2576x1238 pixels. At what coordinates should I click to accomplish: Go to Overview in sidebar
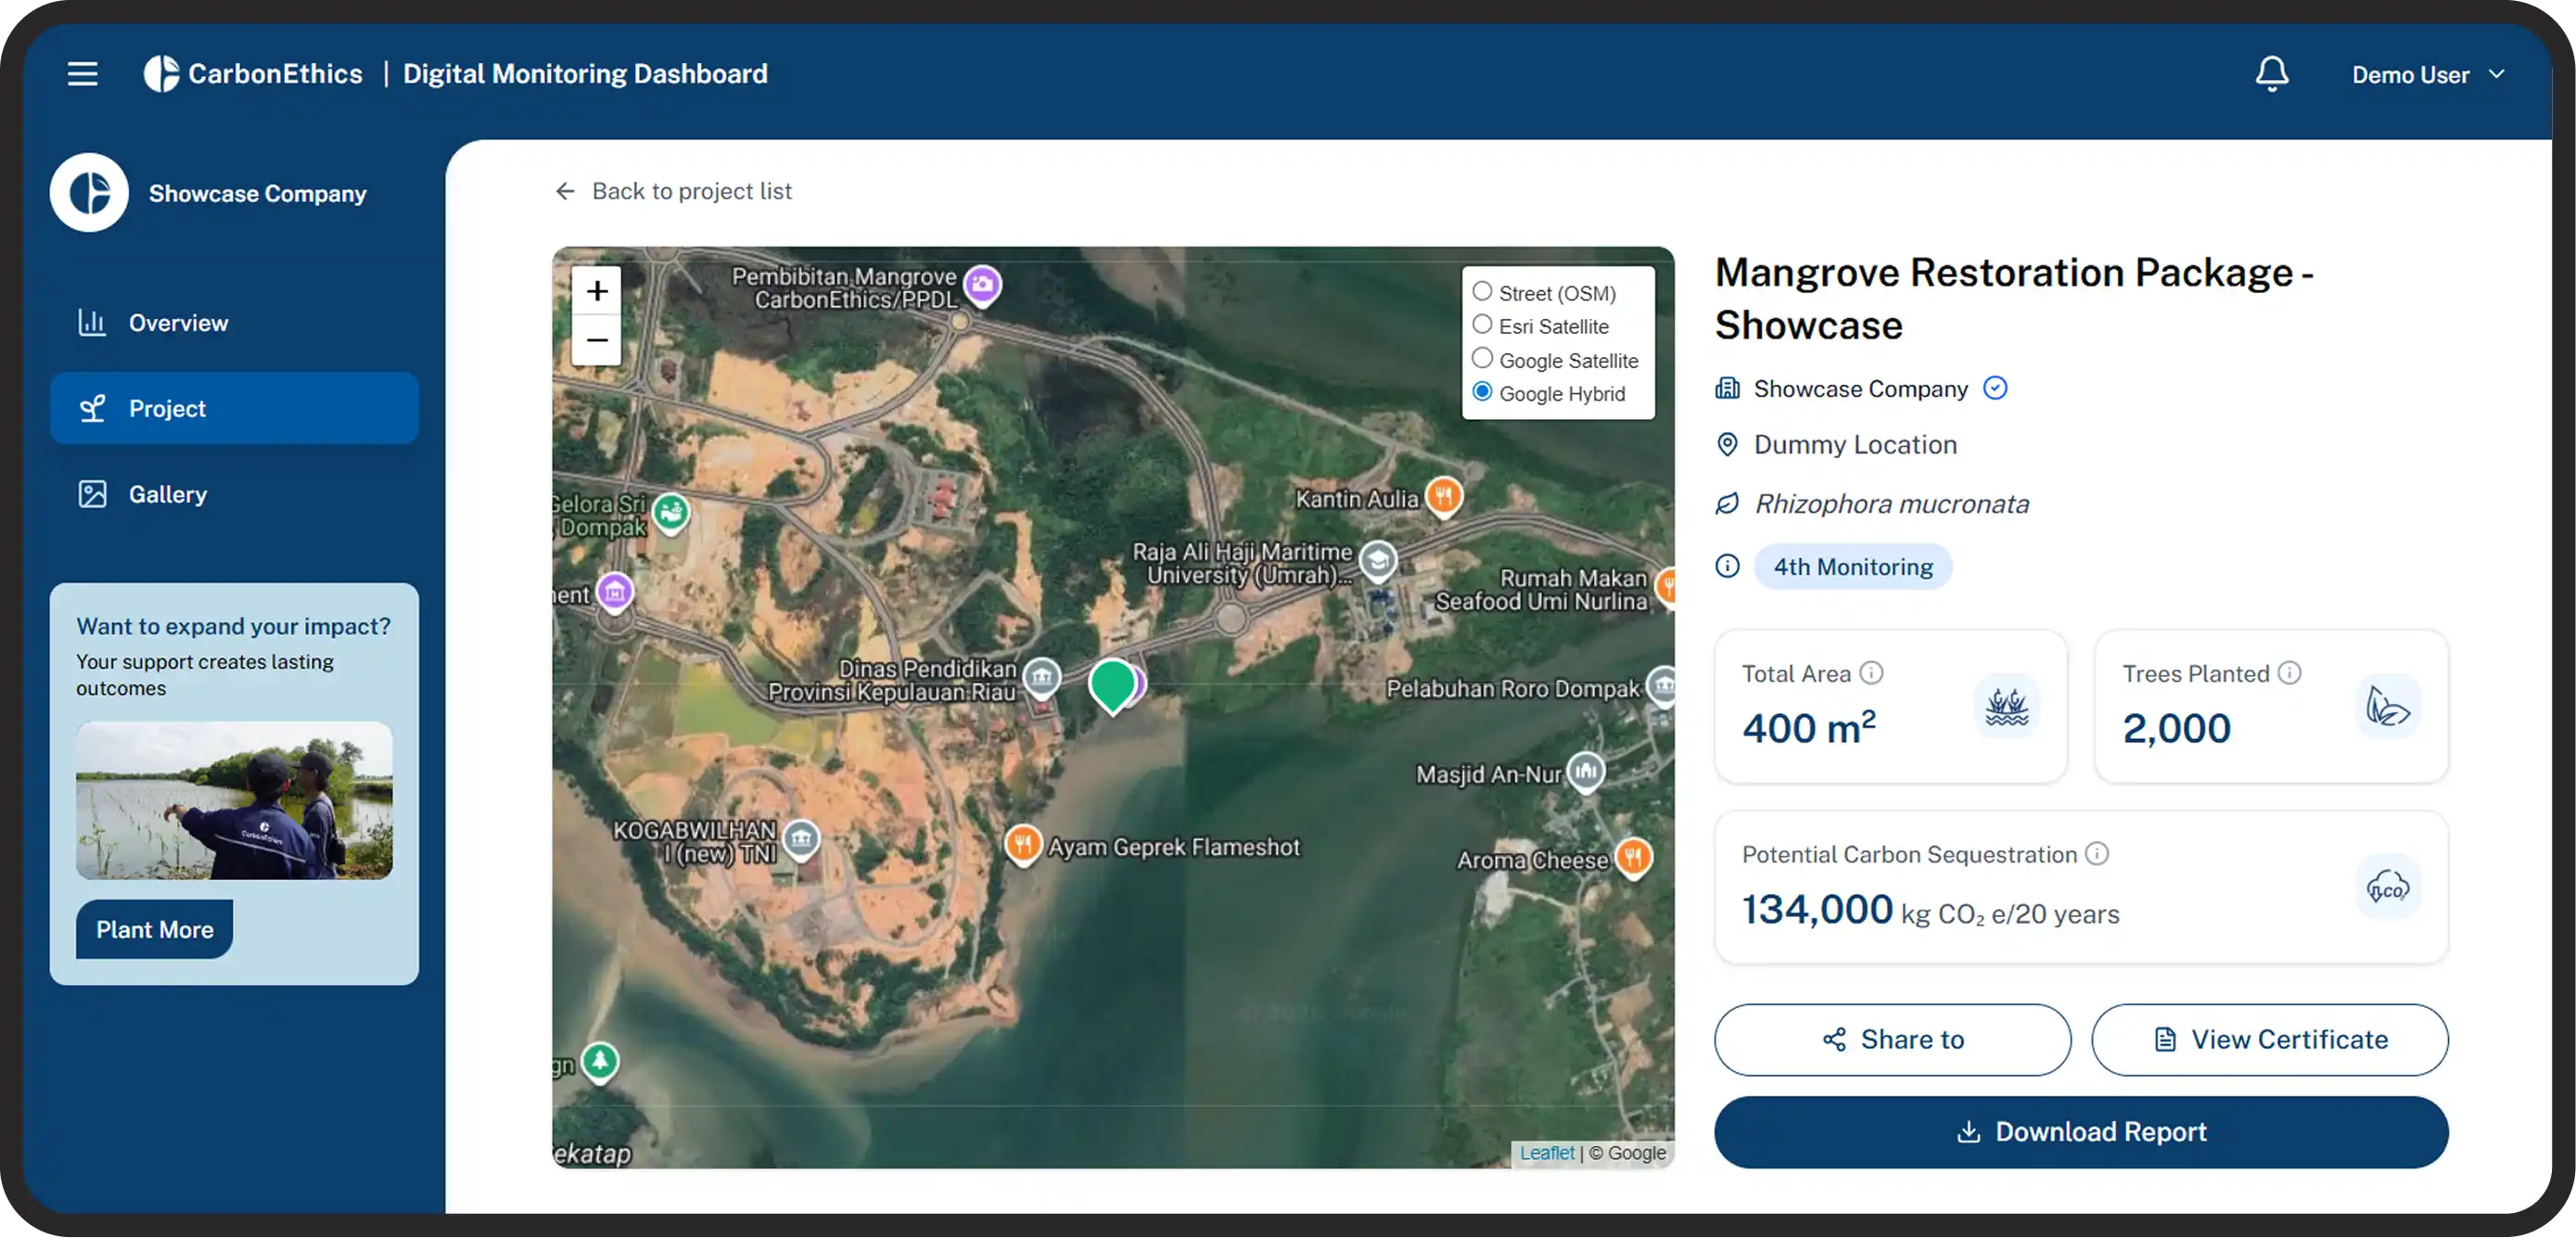[234, 323]
